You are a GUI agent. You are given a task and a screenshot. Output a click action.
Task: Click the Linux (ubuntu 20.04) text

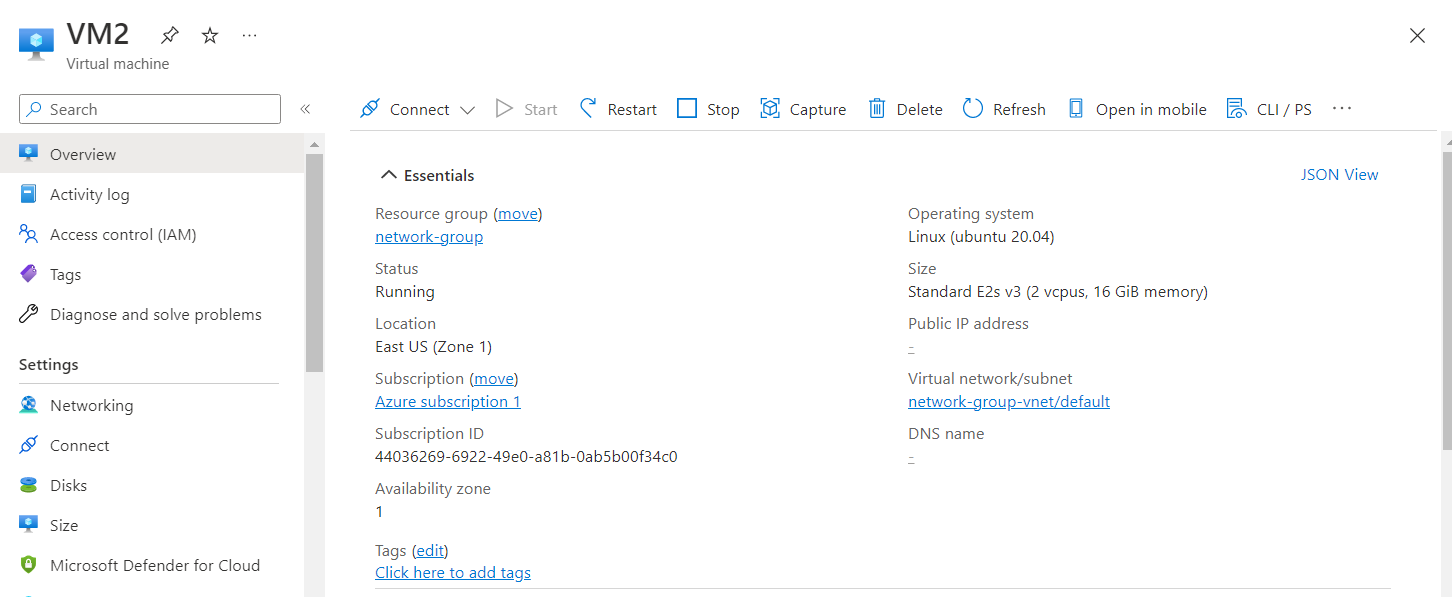tap(981, 237)
